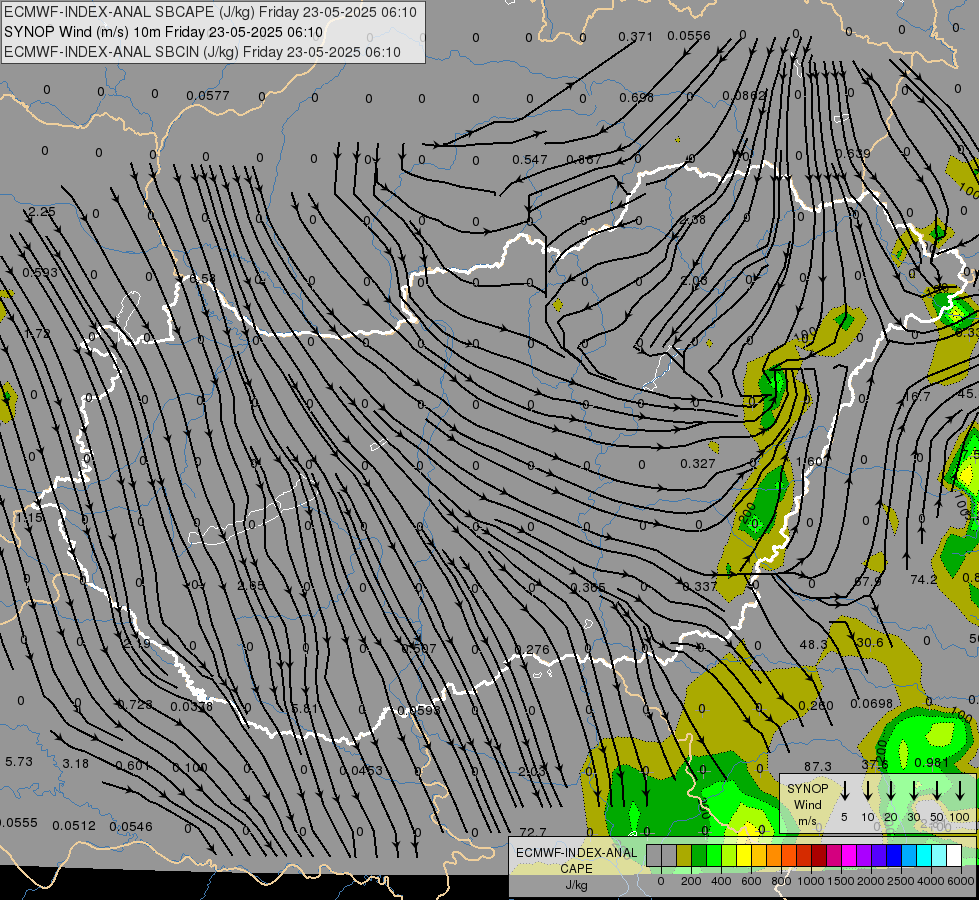
Task: Pick the bright magenta CAPE legend swatch
Action: tap(849, 856)
